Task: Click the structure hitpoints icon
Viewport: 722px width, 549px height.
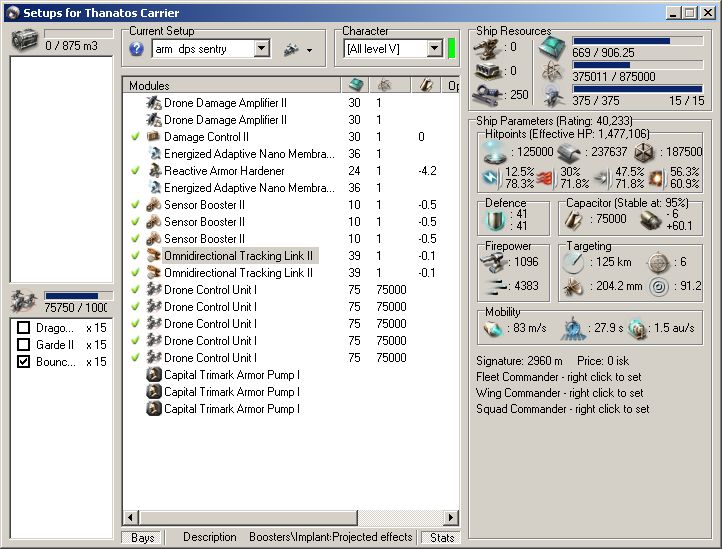Action: coord(644,152)
